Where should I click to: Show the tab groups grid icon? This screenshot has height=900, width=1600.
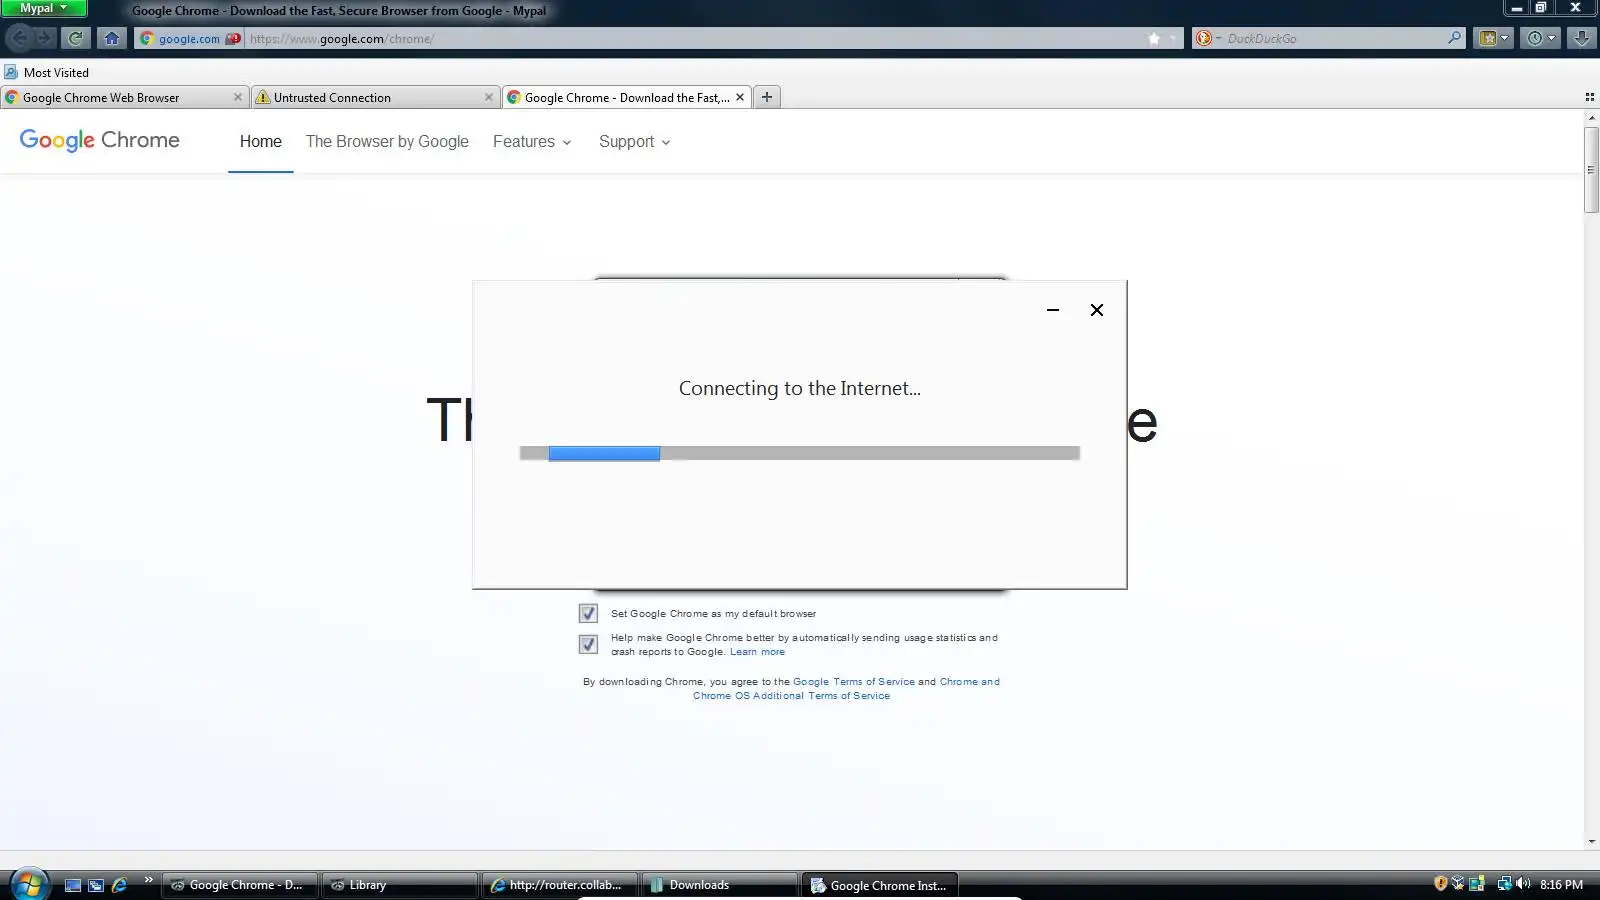coord(1589,97)
